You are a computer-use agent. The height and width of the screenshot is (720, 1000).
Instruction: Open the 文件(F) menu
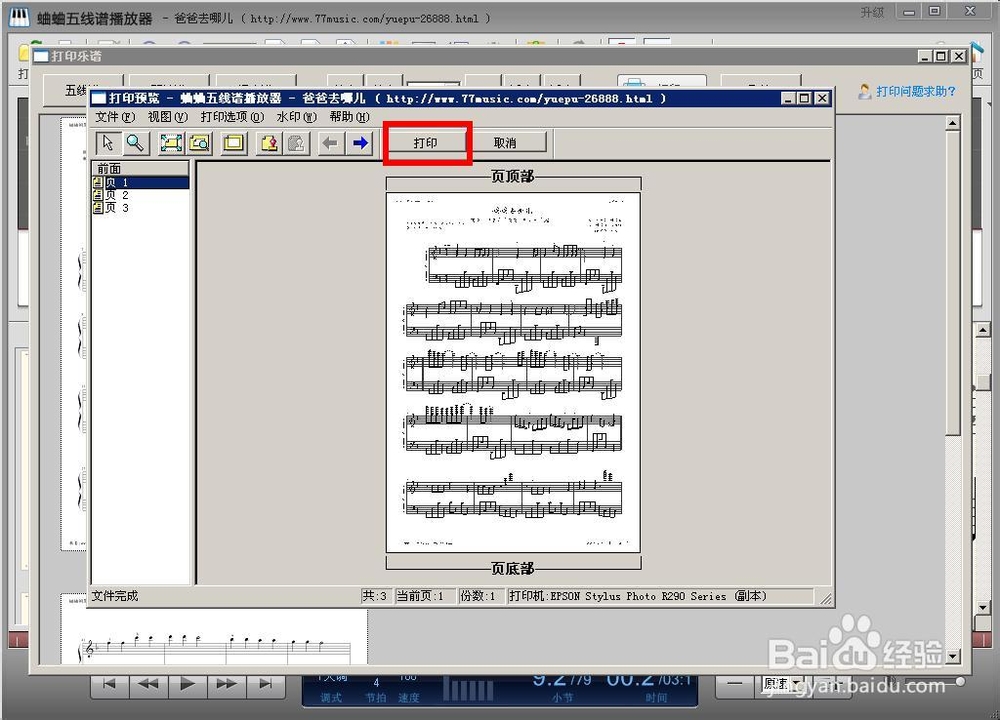pos(115,117)
